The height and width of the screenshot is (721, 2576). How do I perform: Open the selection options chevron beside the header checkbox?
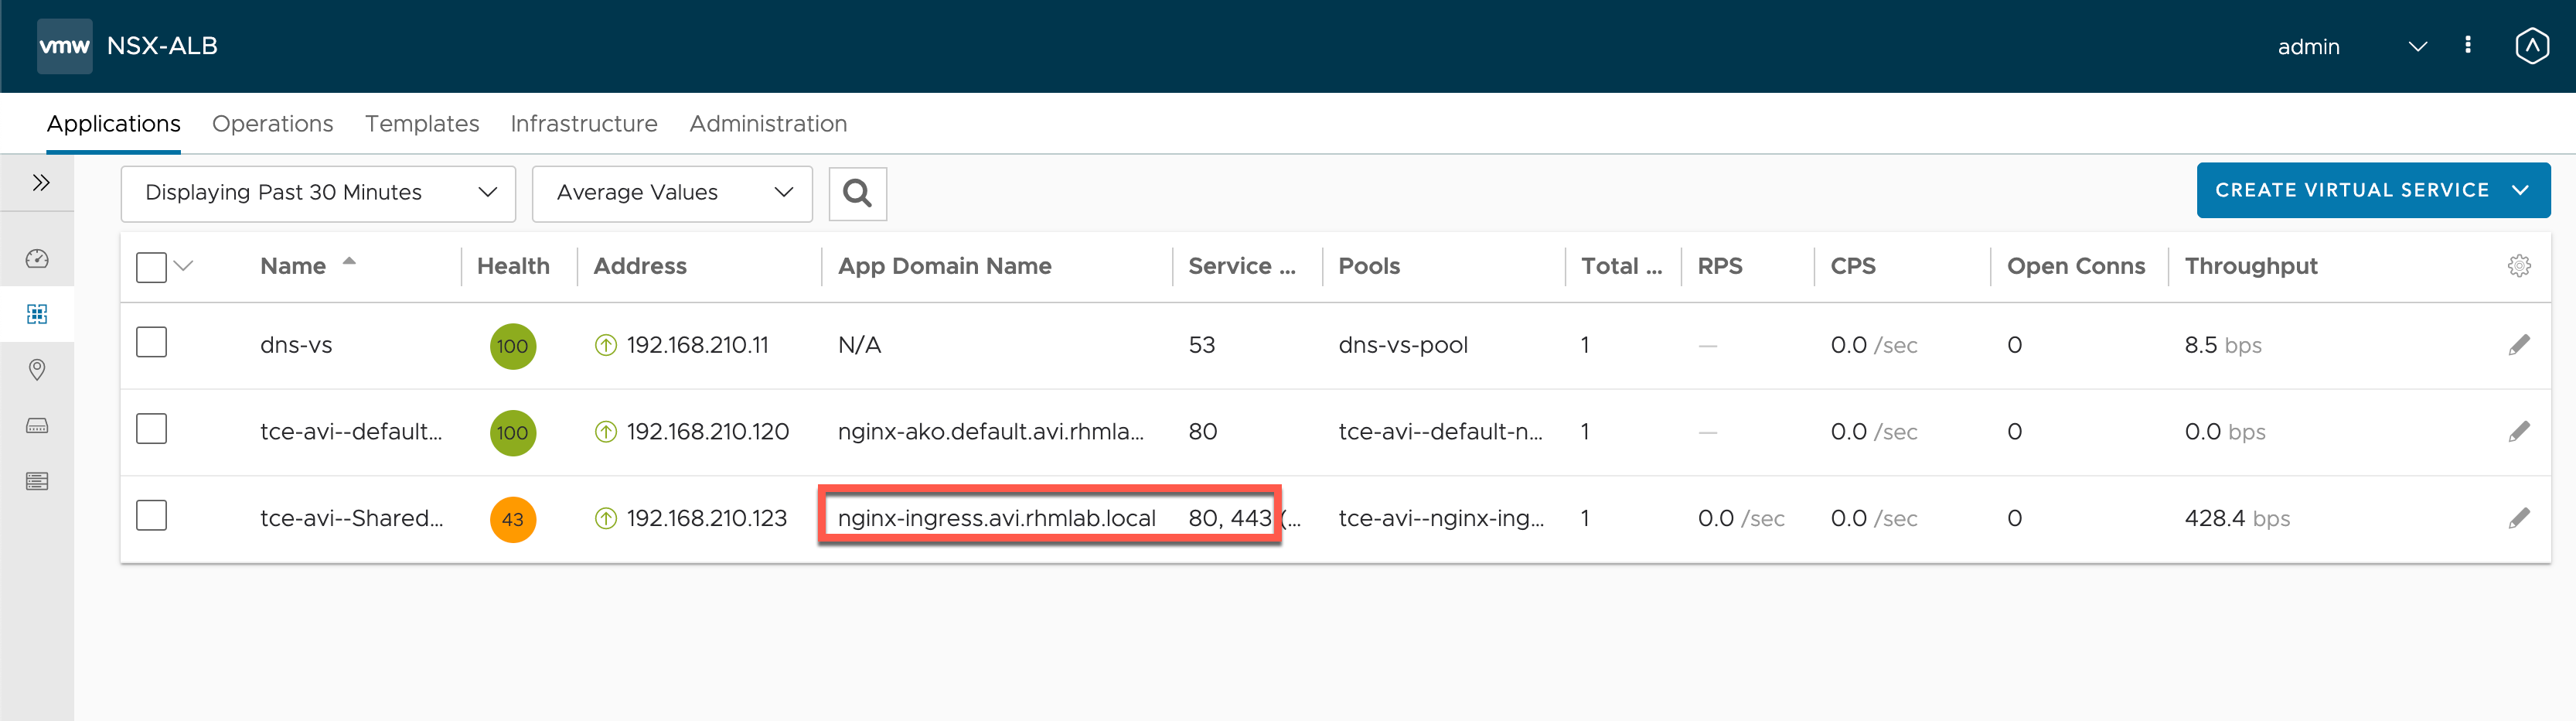tap(183, 266)
